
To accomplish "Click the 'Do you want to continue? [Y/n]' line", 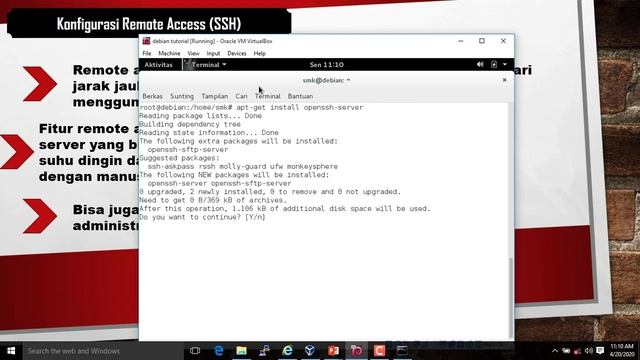I will pyautogui.click(x=202, y=217).
